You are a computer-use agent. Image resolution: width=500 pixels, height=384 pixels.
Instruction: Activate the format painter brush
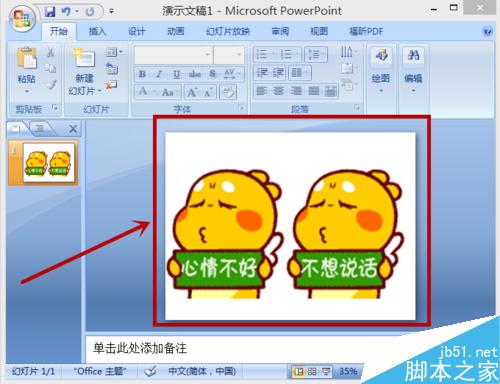51,84
